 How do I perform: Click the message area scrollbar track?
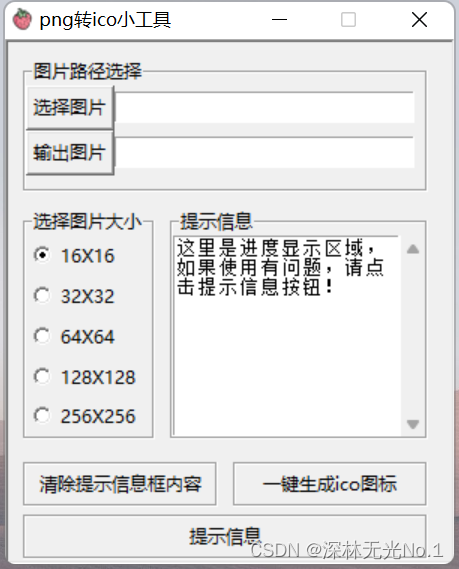pos(413,336)
